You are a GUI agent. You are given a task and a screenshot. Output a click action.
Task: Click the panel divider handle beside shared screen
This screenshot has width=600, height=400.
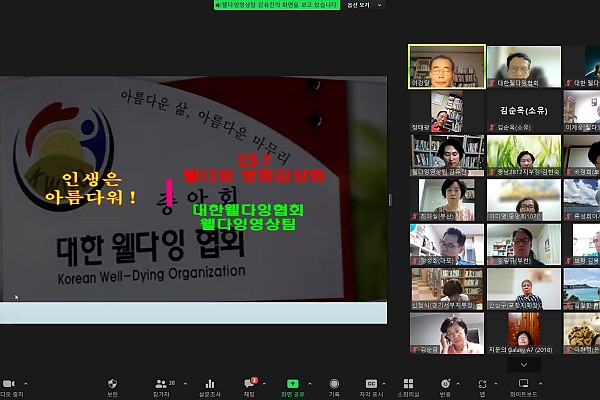(x=390, y=200)
